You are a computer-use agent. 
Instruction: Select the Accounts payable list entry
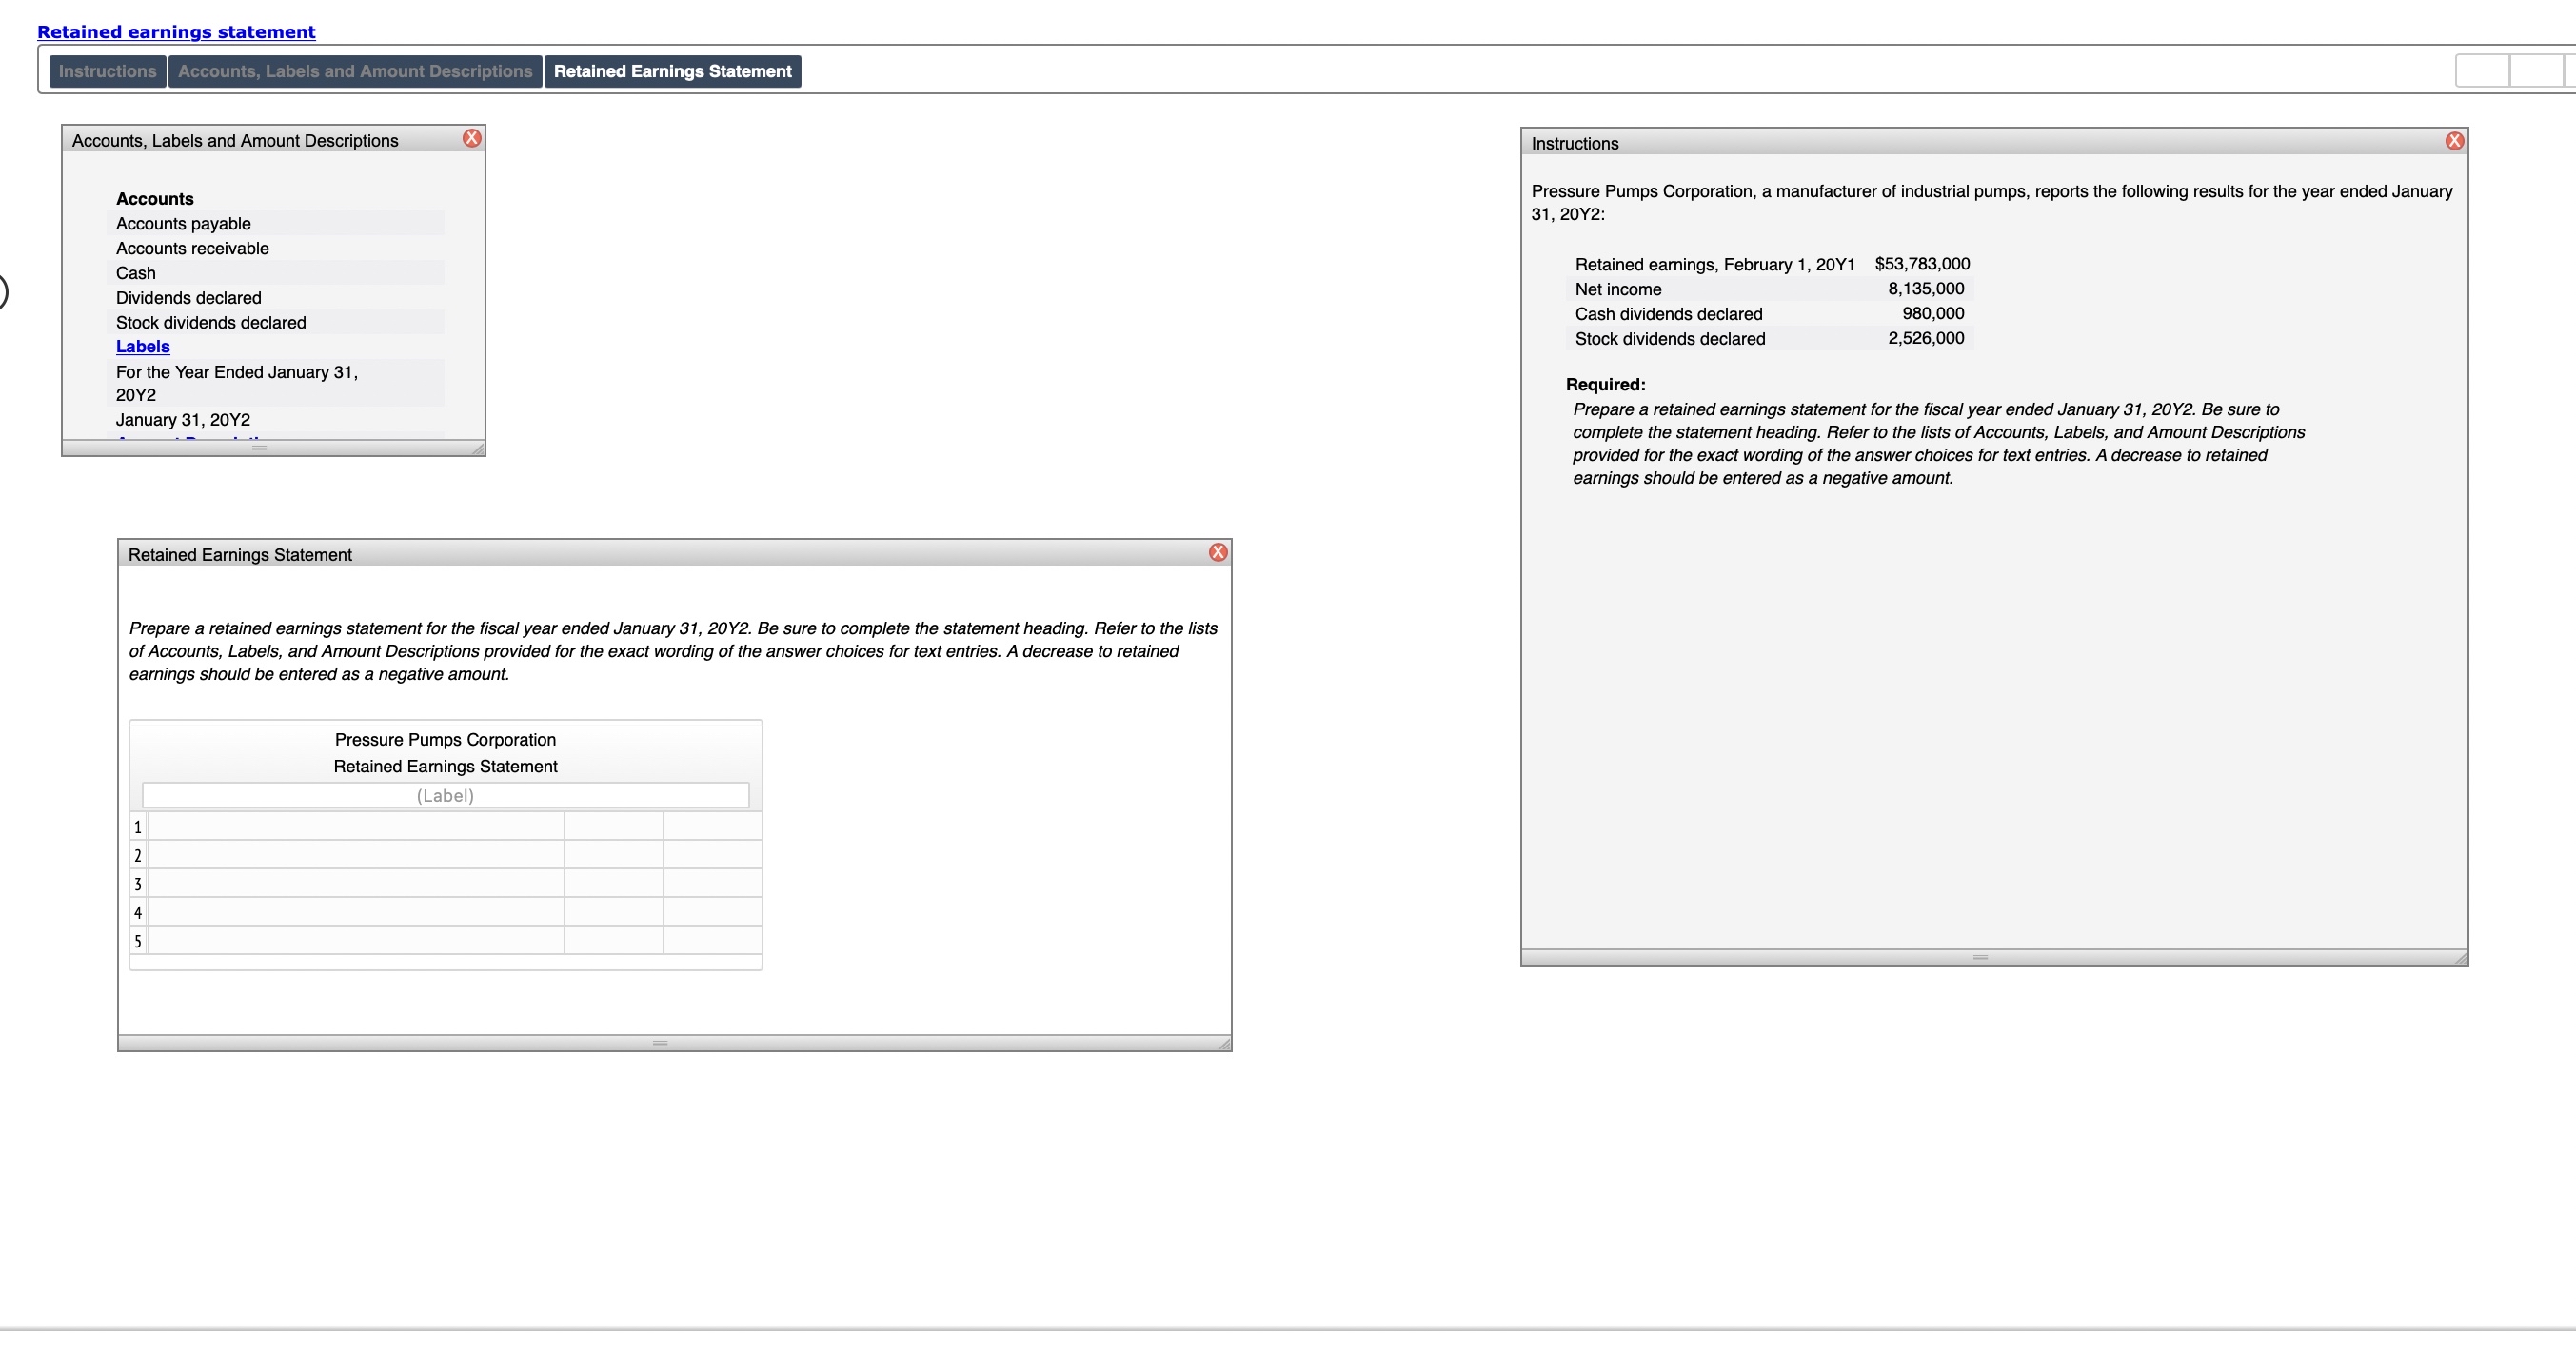pos(275,223)
